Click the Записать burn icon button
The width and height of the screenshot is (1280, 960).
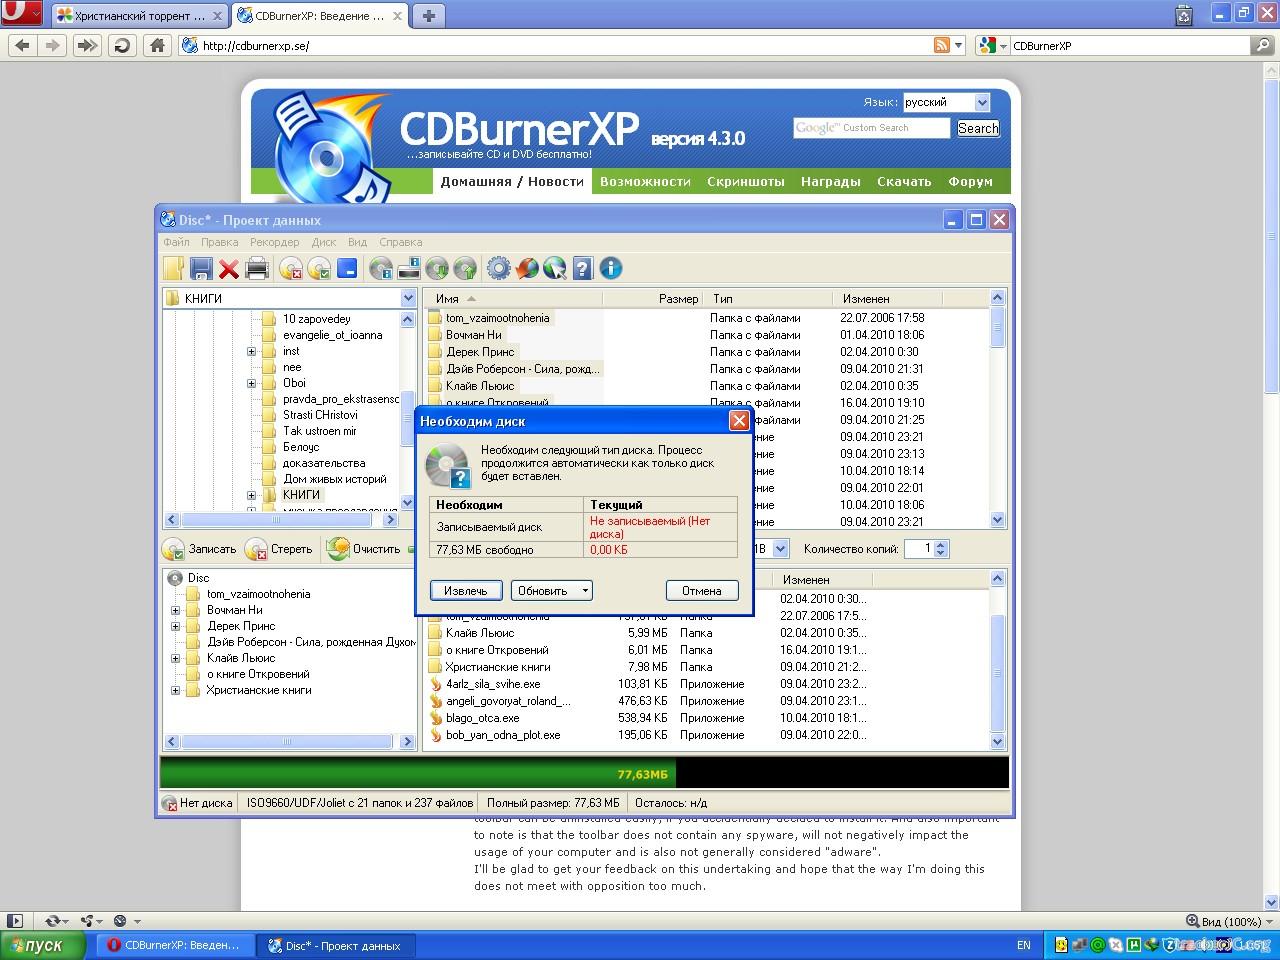200,549
